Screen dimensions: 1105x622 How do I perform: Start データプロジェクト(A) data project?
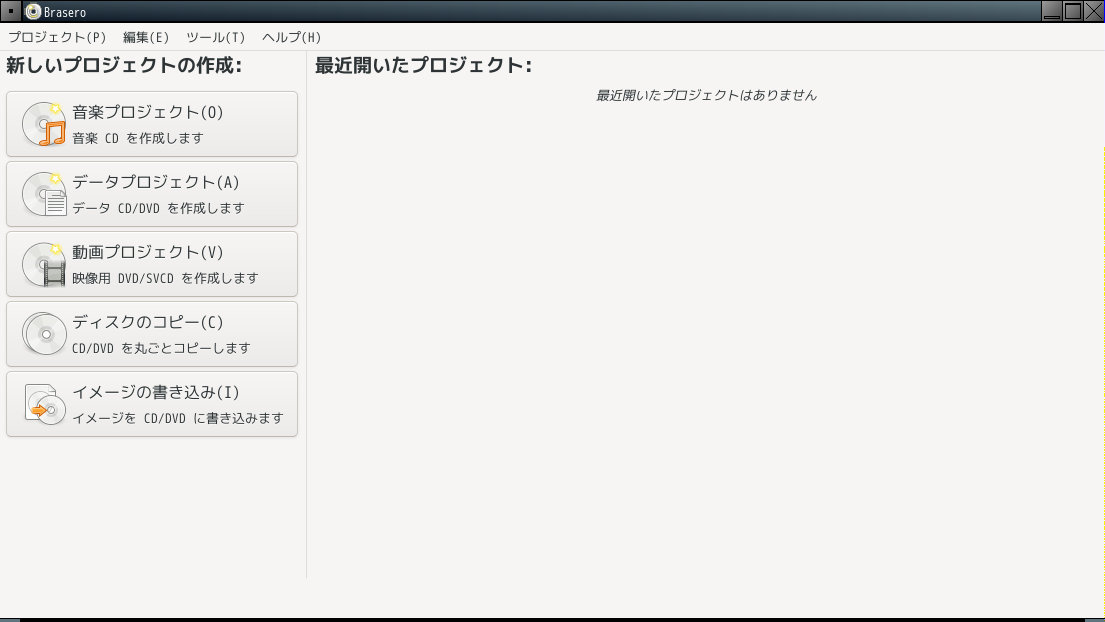tap(152, 194)
